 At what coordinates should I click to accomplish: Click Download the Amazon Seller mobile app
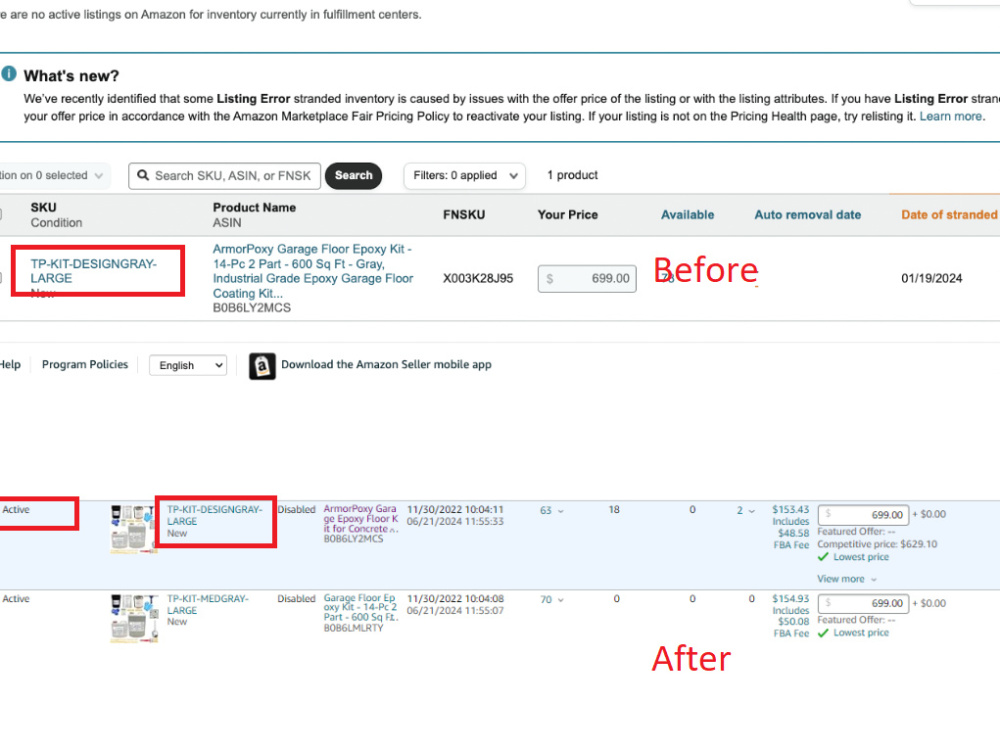pyautogui.click(x=386, y=364)
